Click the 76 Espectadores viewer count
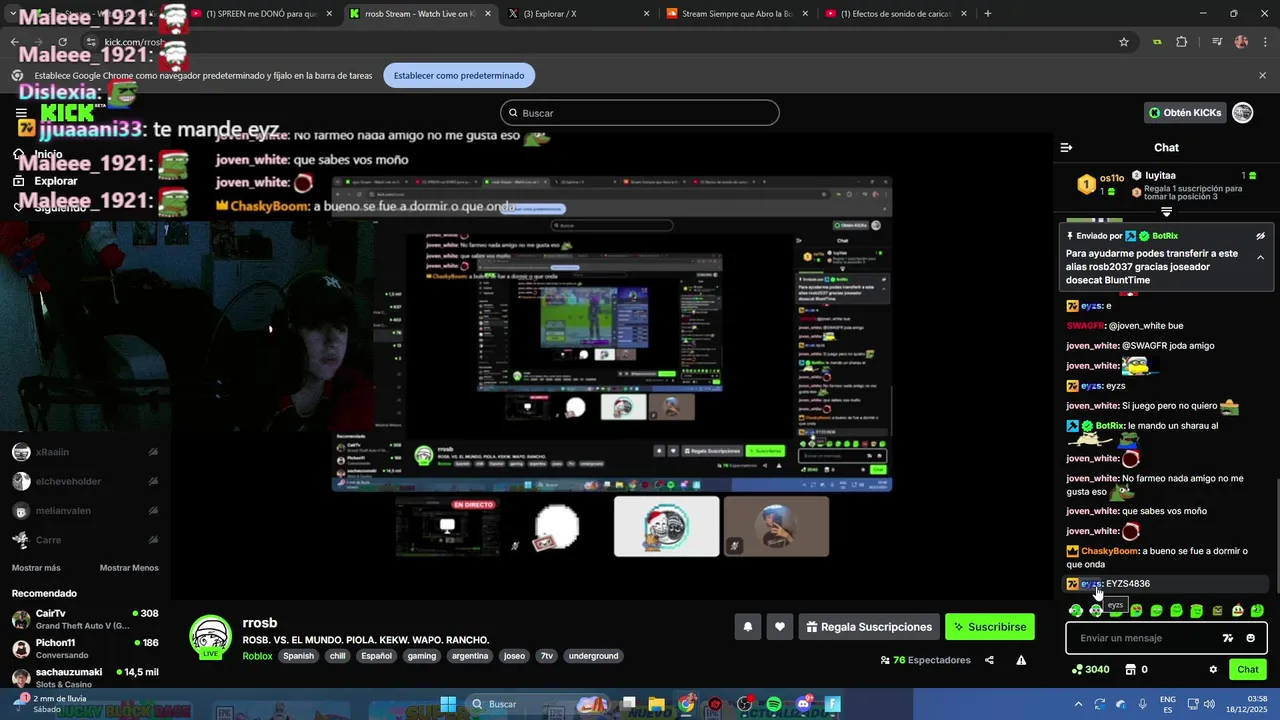1280x720 pixels. coord(925,660)
